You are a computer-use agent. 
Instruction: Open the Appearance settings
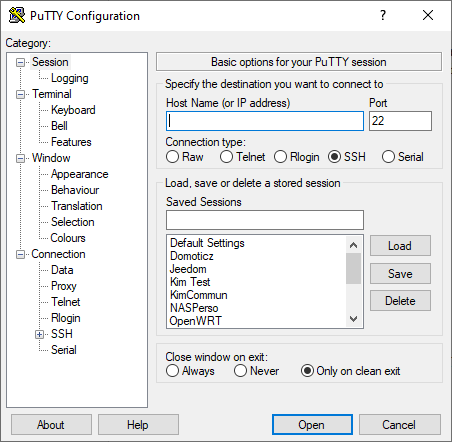click(80, 174)
